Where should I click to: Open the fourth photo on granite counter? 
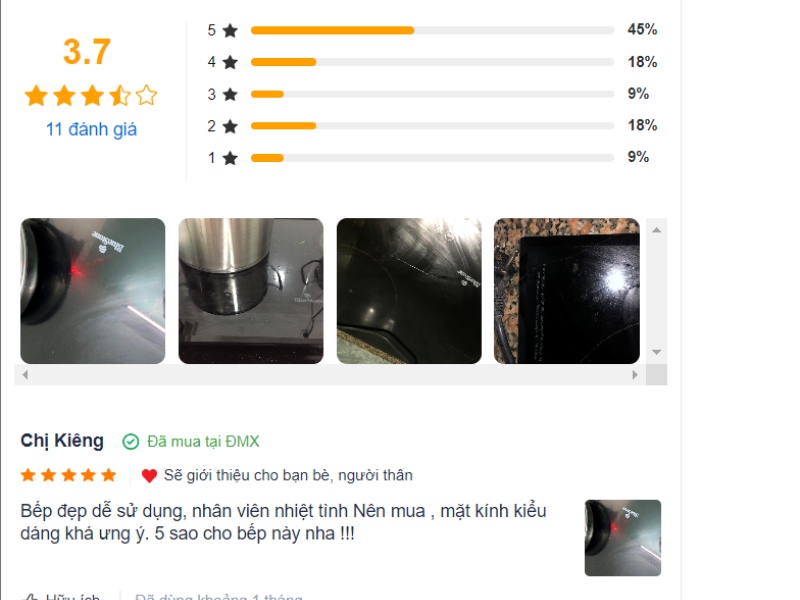point(567,291)
